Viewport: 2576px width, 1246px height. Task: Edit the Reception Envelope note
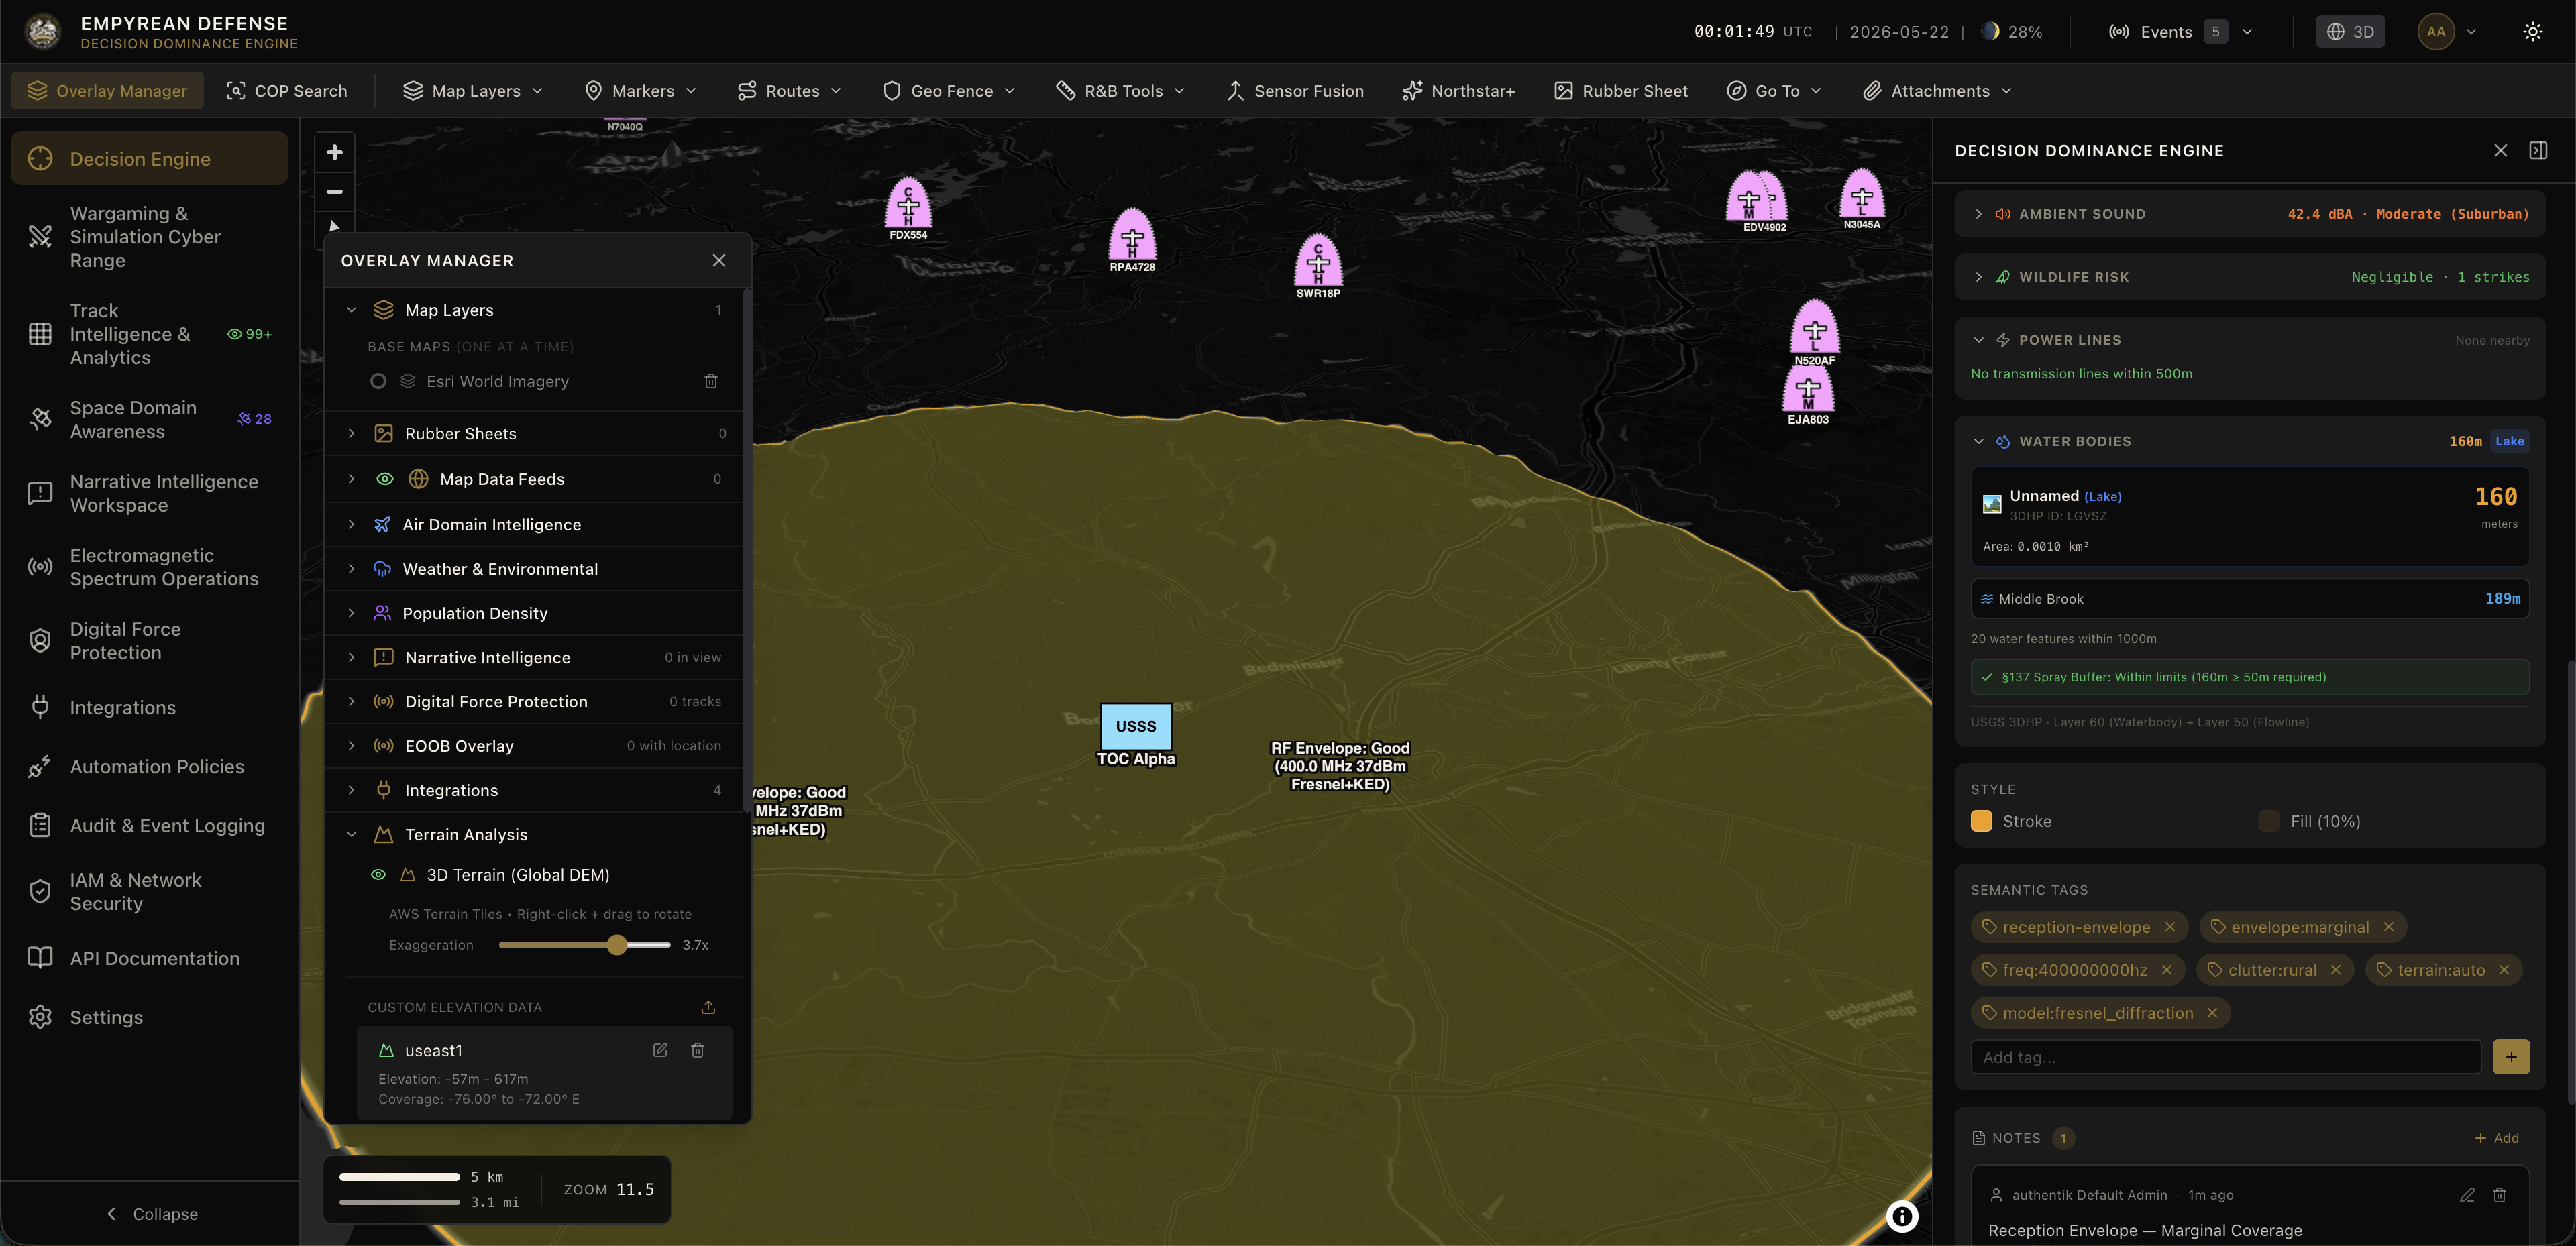point(2467,1195)
